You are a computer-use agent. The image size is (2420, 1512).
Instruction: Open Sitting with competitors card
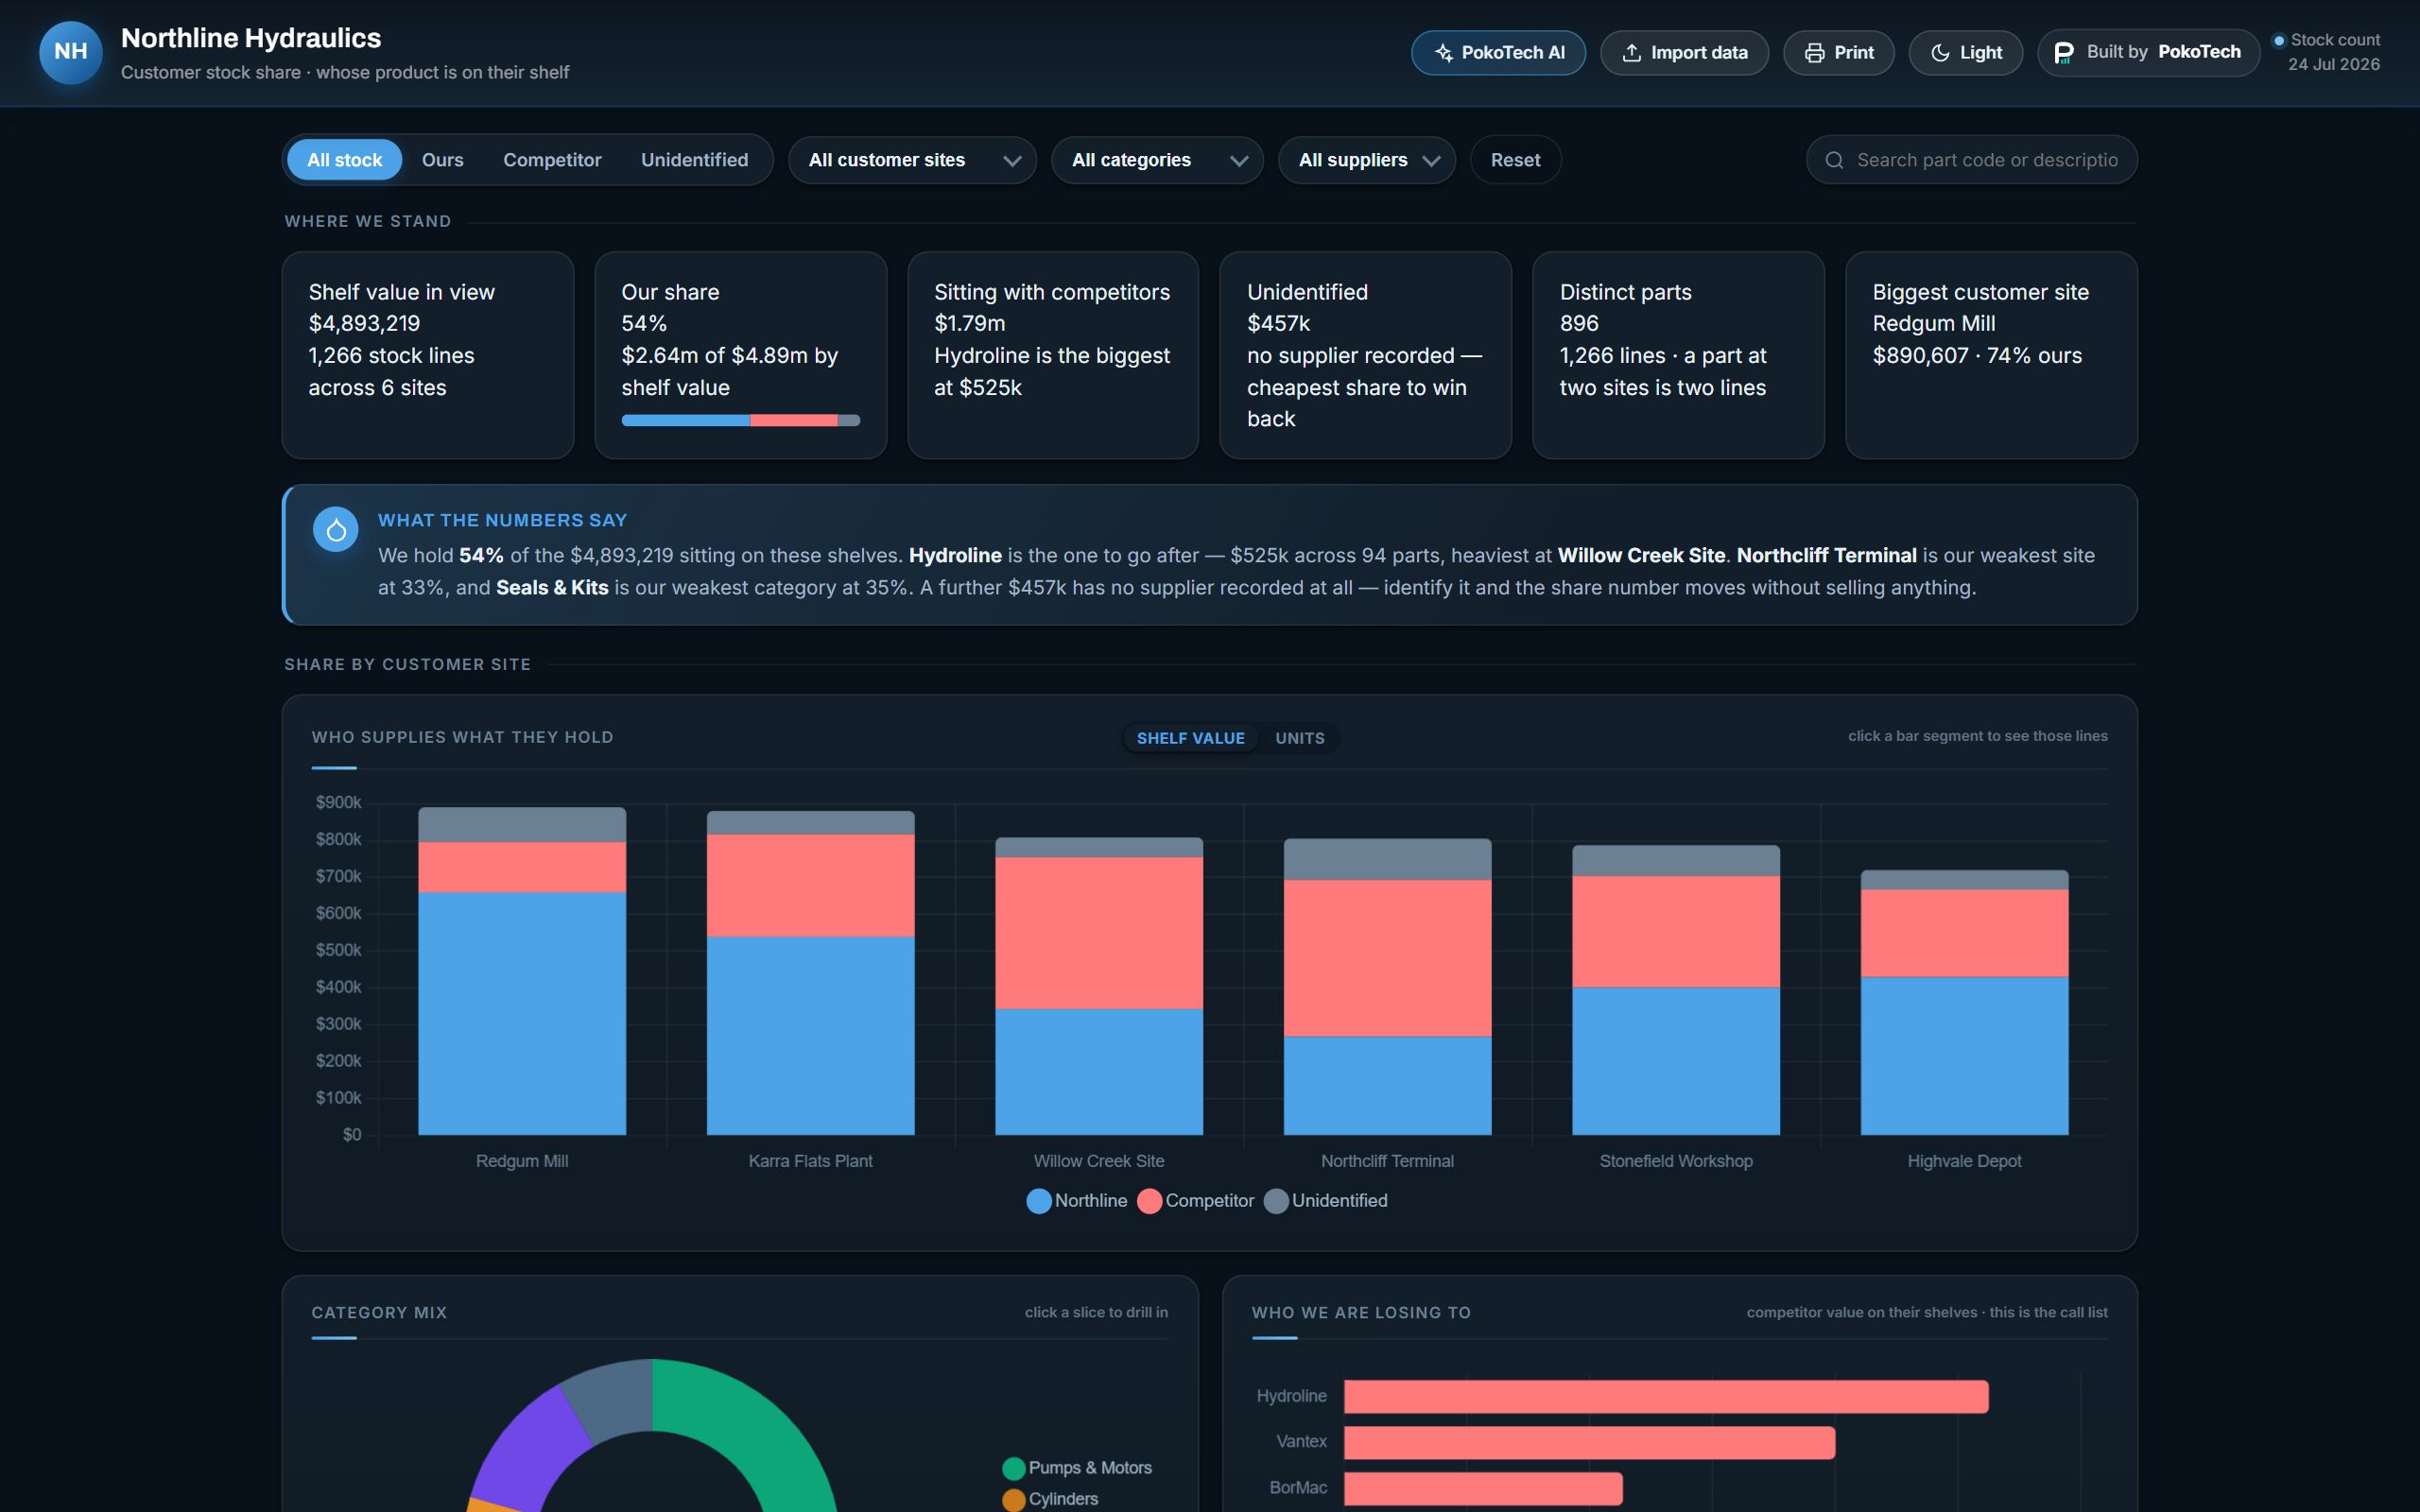[1053, 355]
